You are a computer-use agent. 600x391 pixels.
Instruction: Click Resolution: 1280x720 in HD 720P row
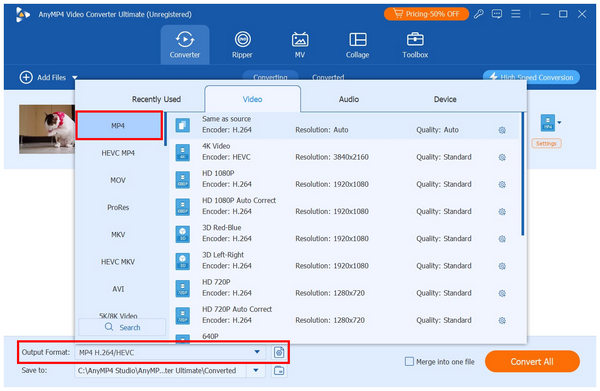[x=330, y=293]
